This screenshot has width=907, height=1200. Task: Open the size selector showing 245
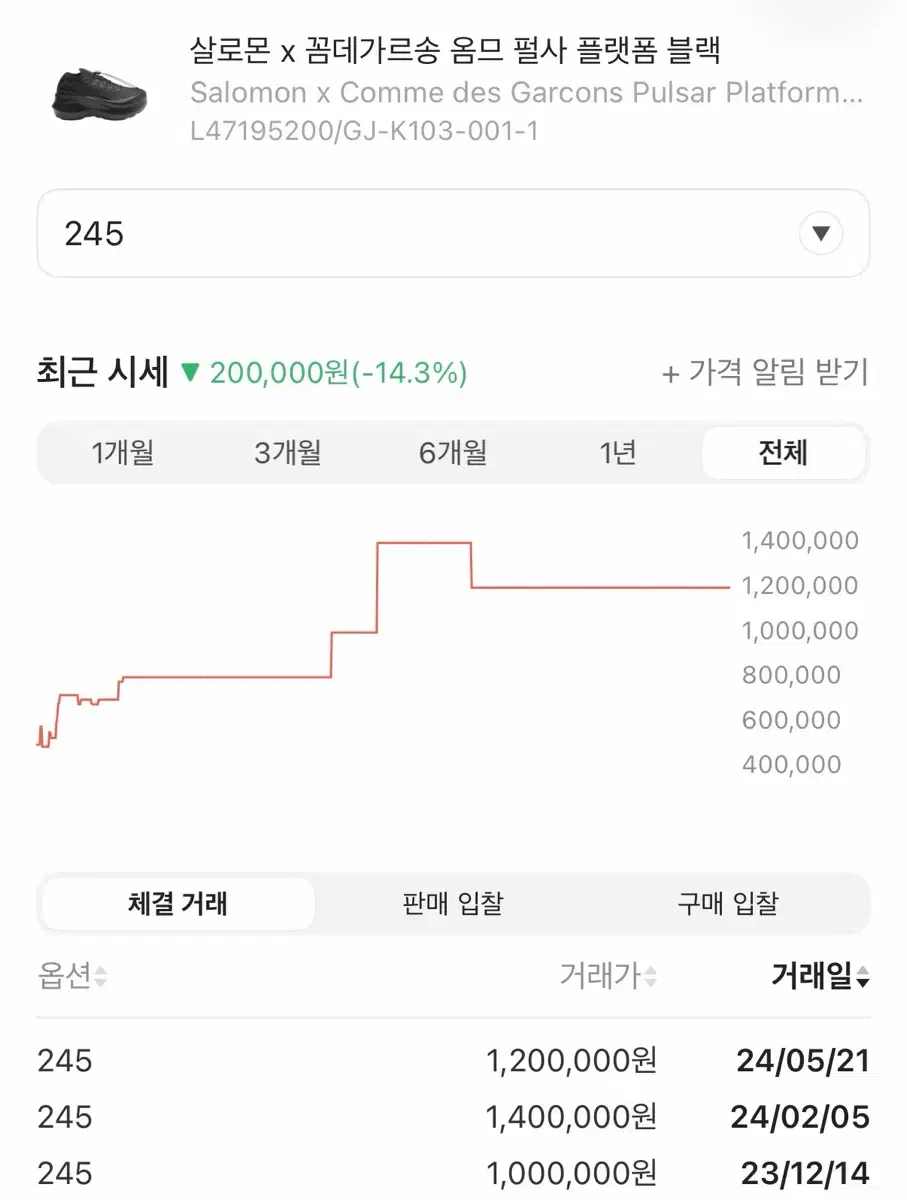(x=452, y=234)
